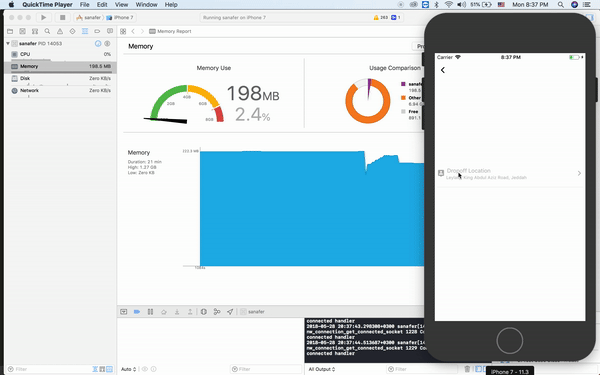Open the Edit menu
Image resolution: width=600 pixels, height=375 pixels.
[x=102, y=5]
